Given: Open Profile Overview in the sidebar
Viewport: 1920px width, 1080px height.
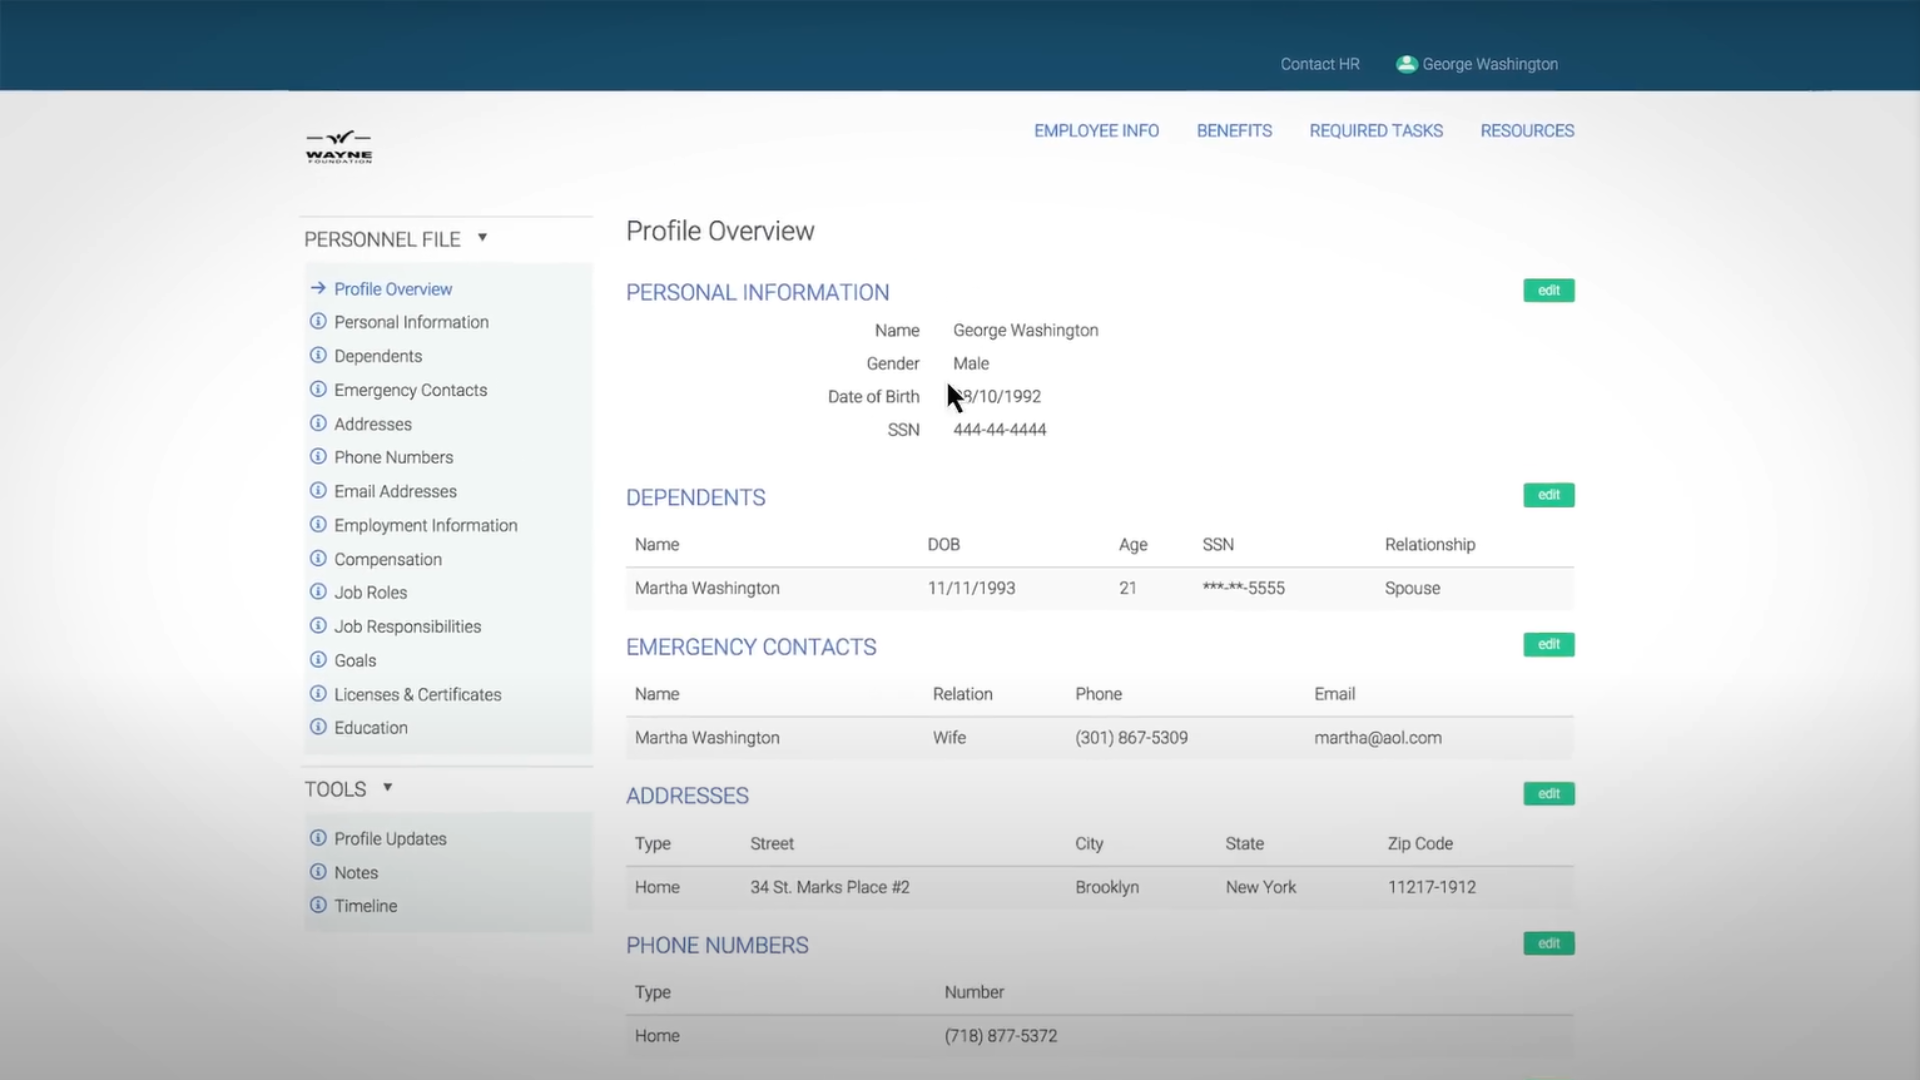Looking at the screenshot, I should 393,289.
